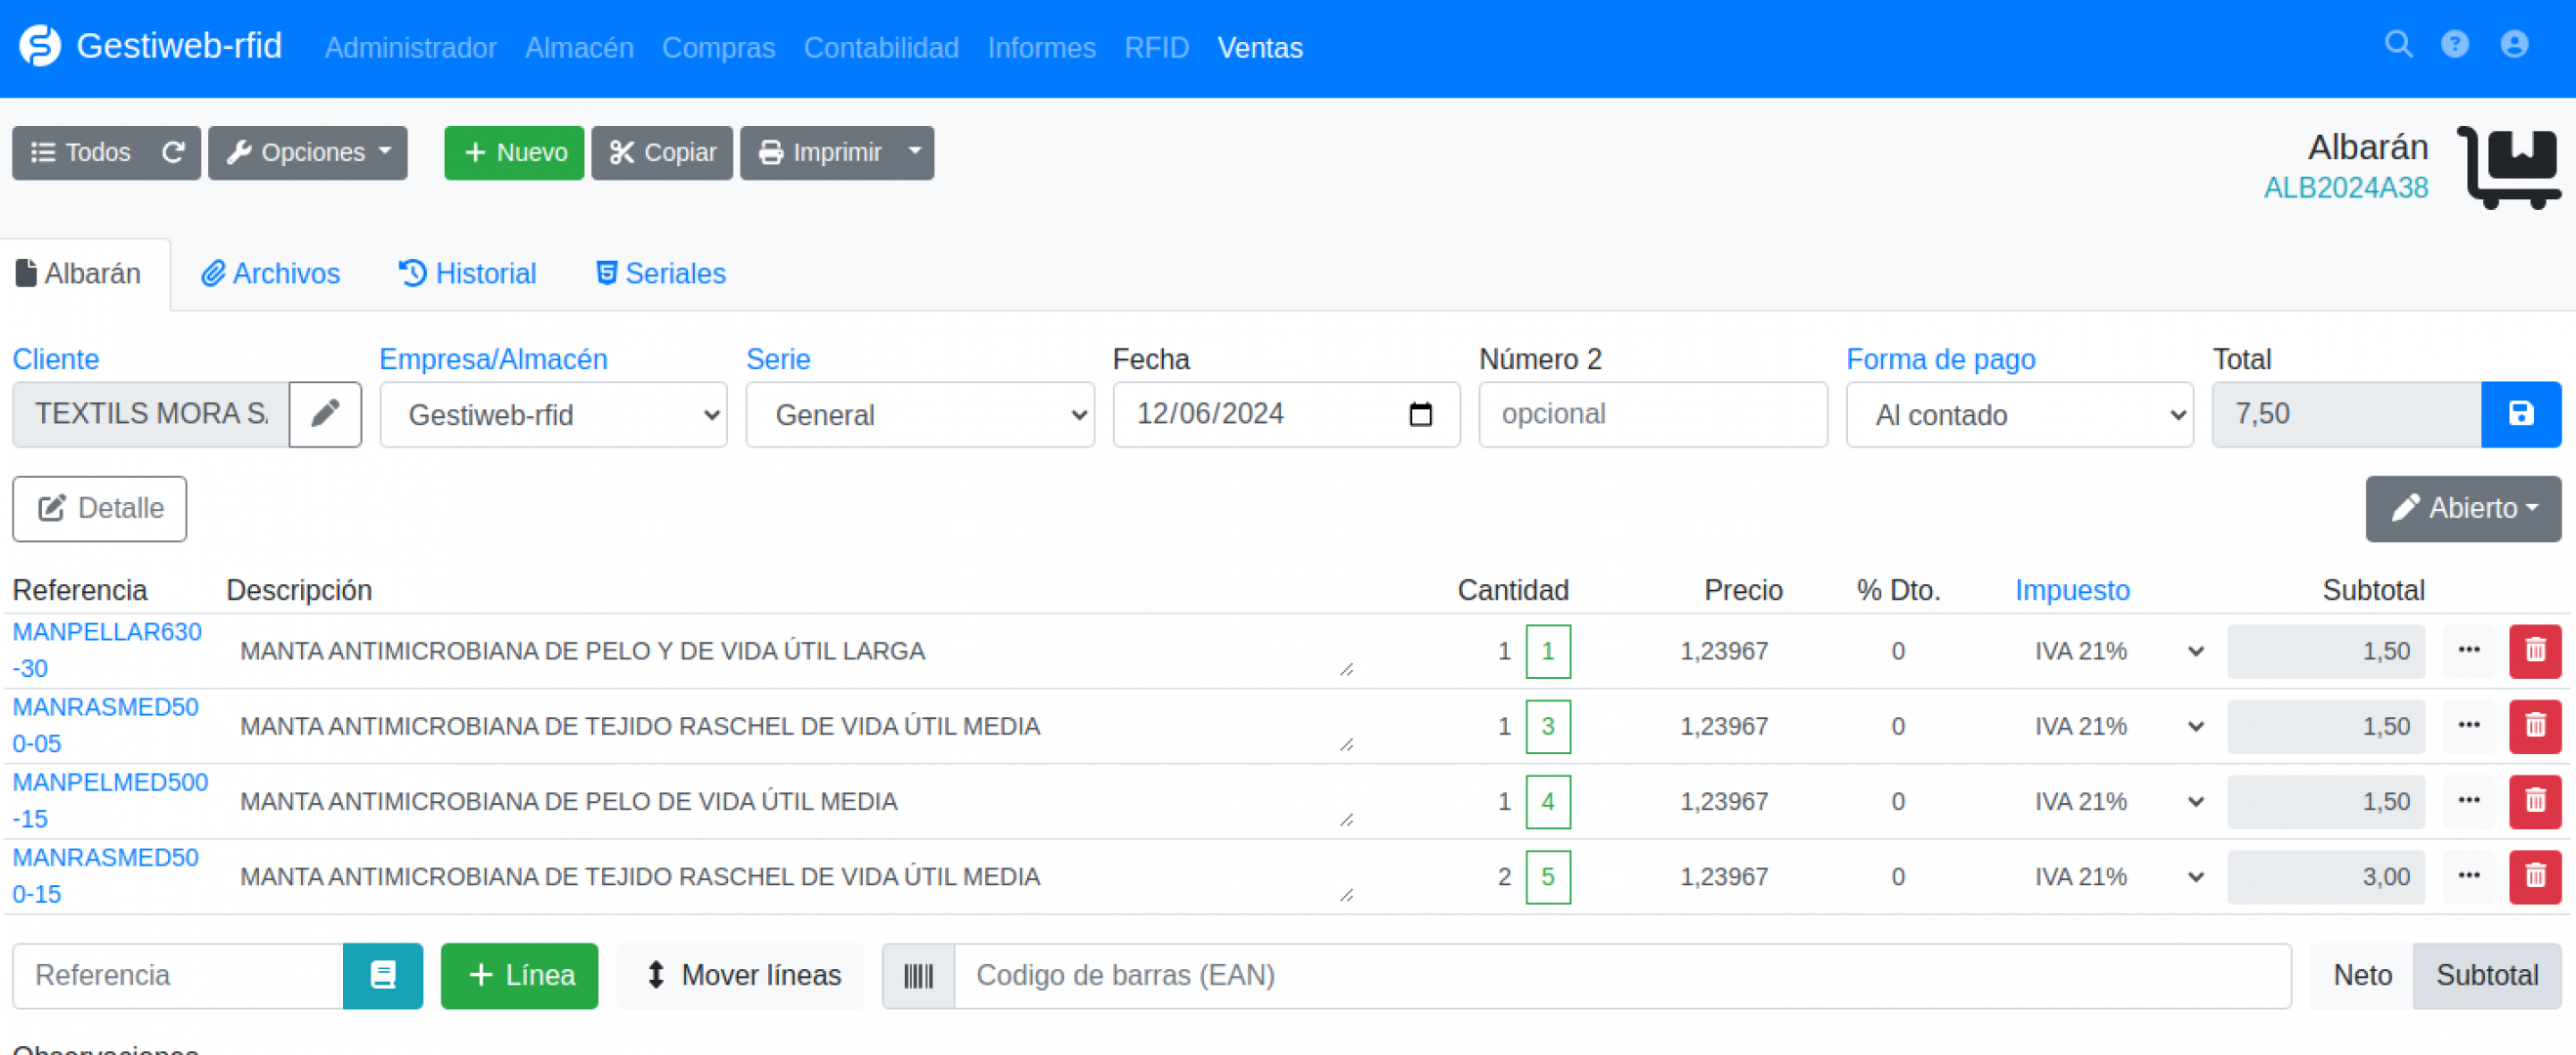
Task: Click the Copiar button
Action: tap(662, 153)
